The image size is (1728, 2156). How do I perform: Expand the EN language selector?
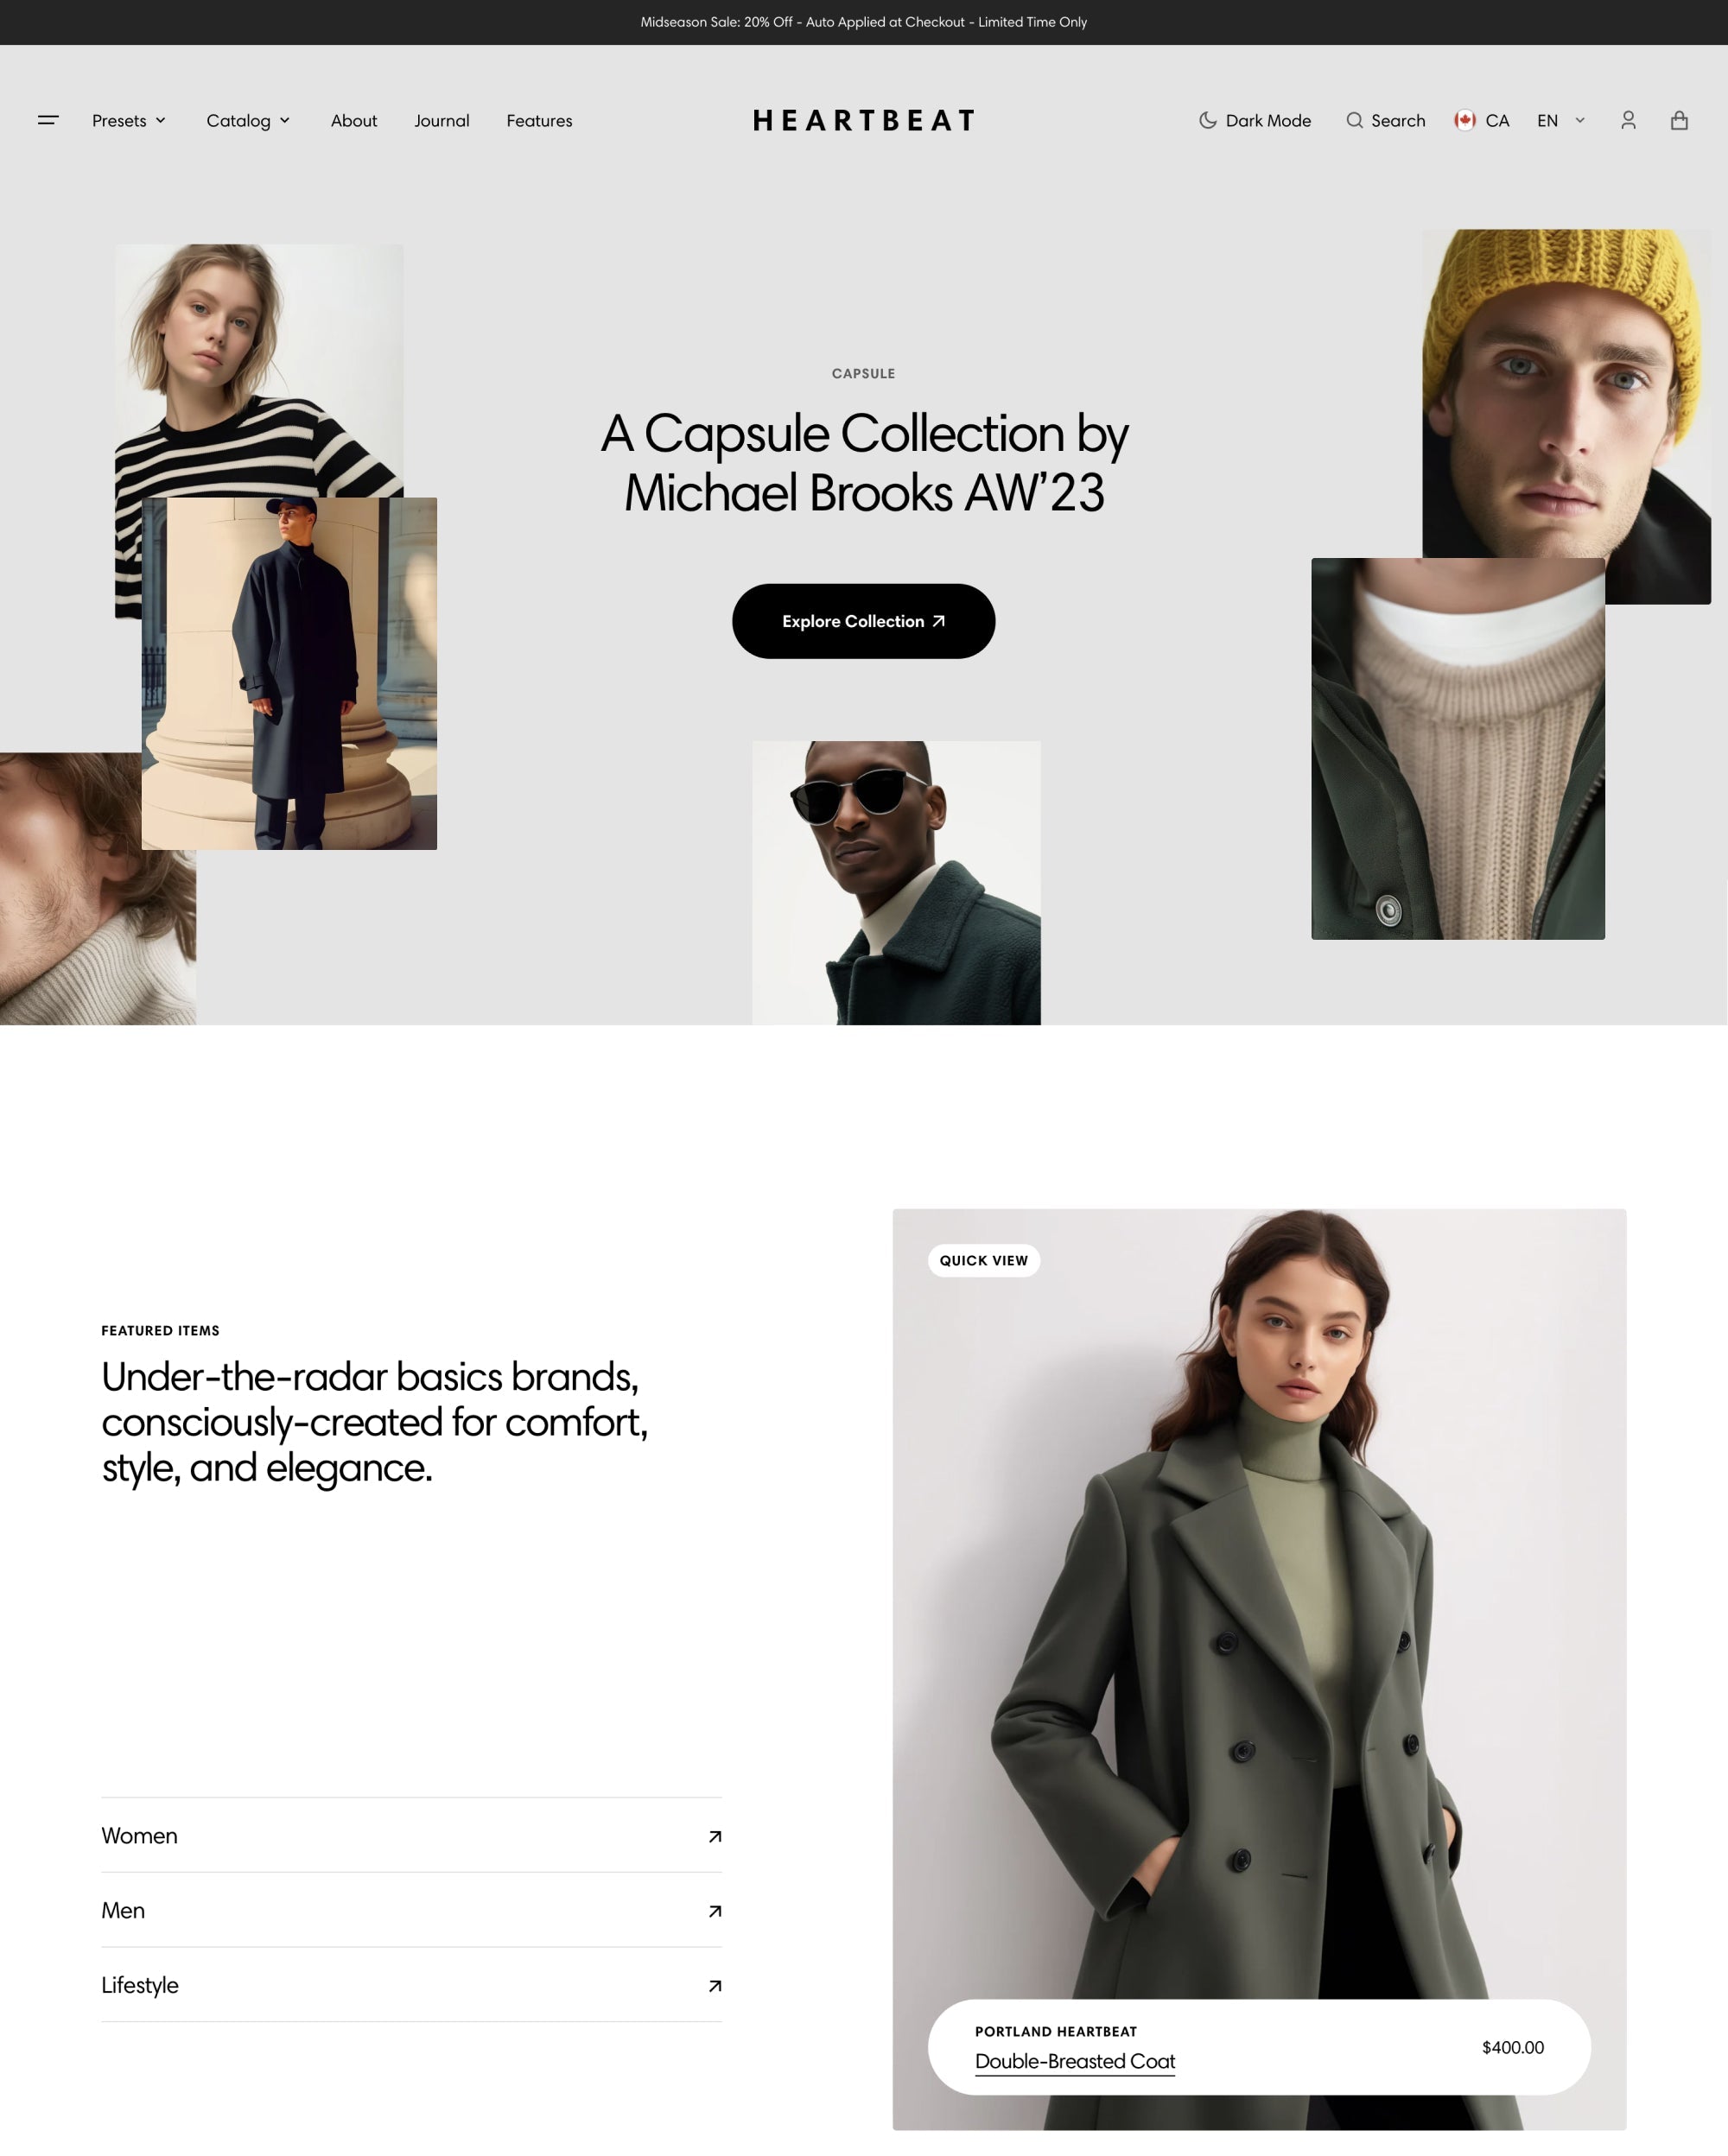coord(1560,120)
